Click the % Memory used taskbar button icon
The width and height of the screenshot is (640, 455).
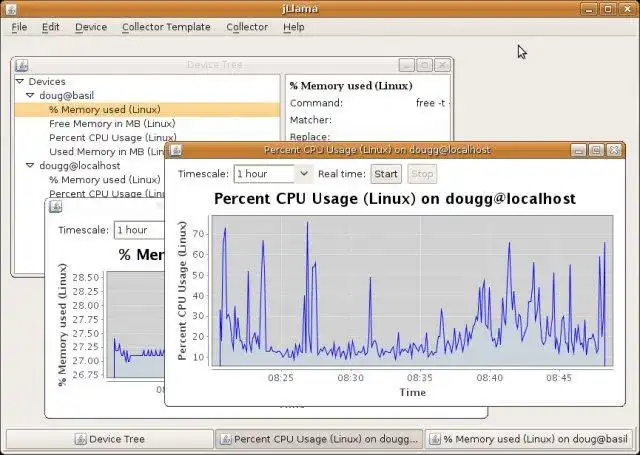click(x=435, y=439)
